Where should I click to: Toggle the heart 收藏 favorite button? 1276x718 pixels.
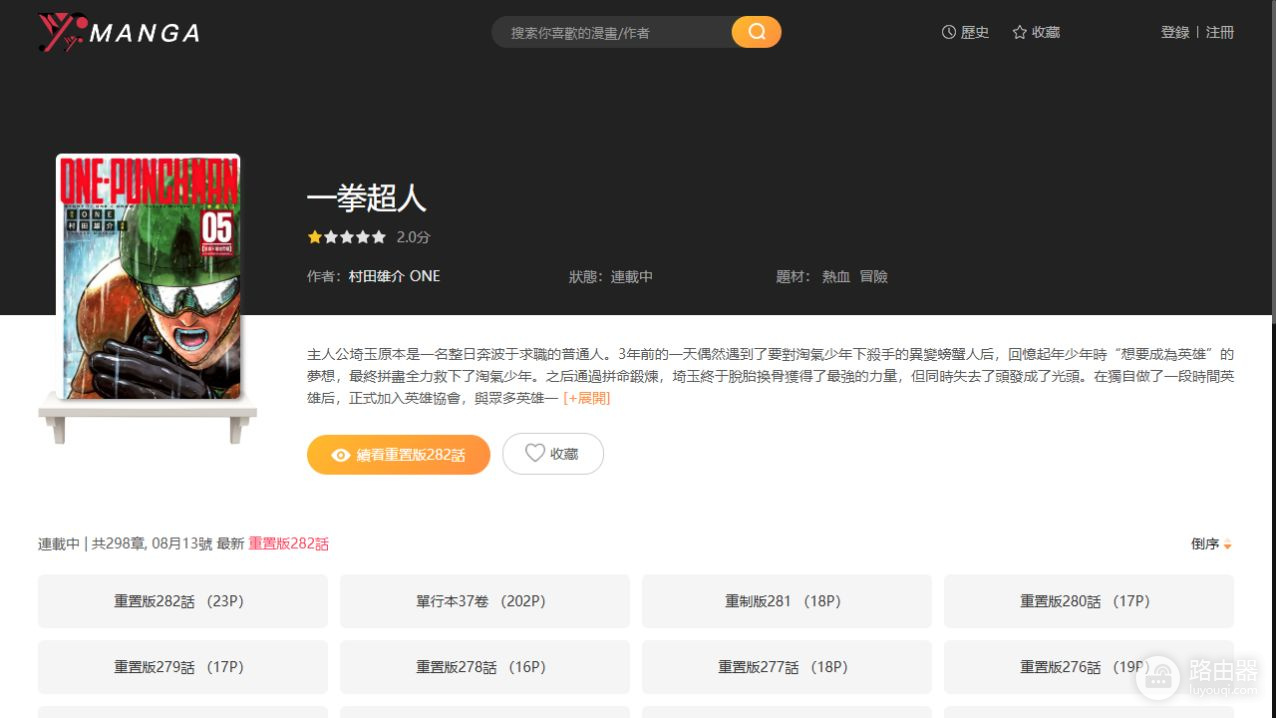[x=553, y=454]
